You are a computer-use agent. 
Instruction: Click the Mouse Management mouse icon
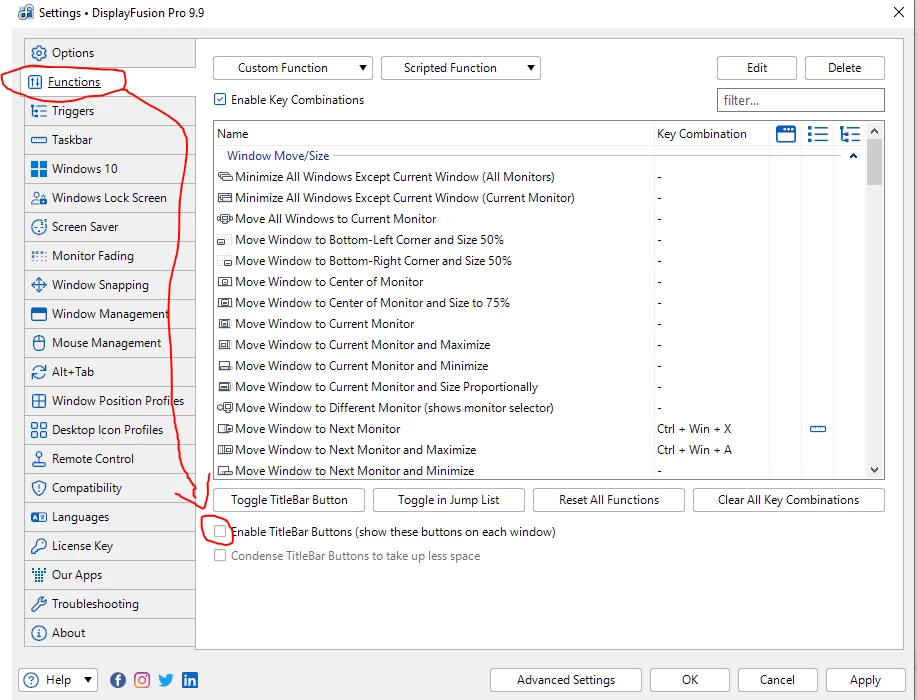39,343
